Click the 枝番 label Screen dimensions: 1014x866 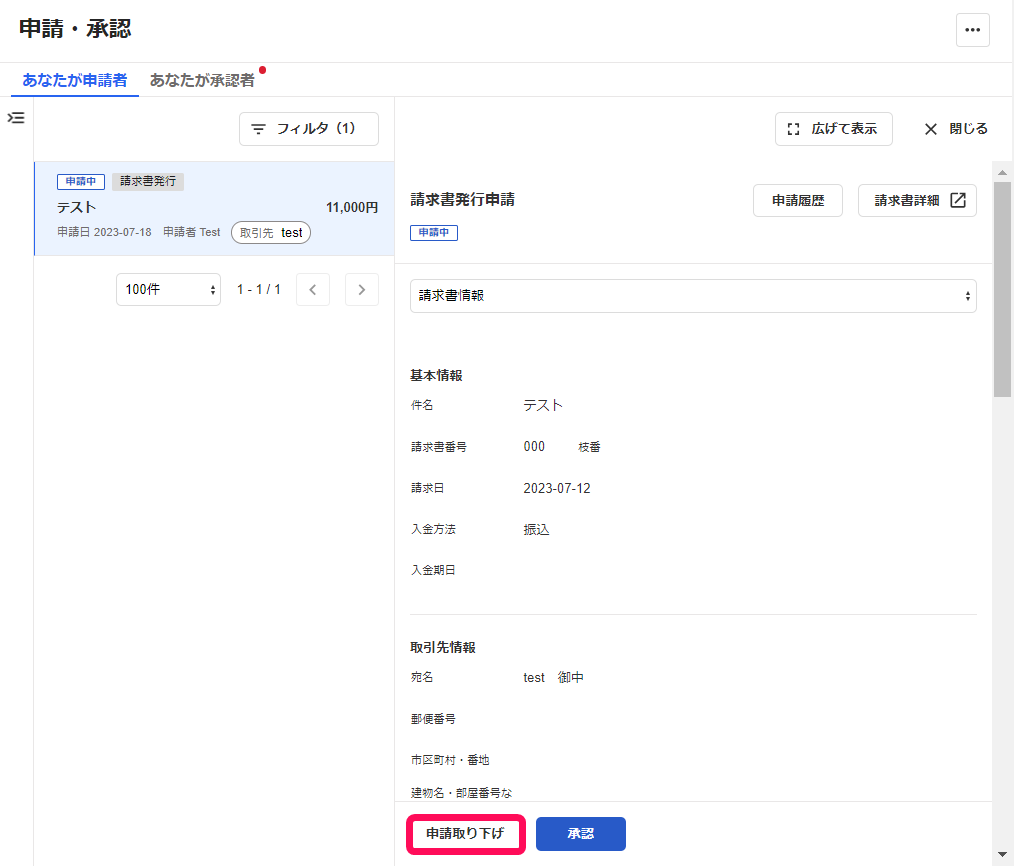(589, 447)
